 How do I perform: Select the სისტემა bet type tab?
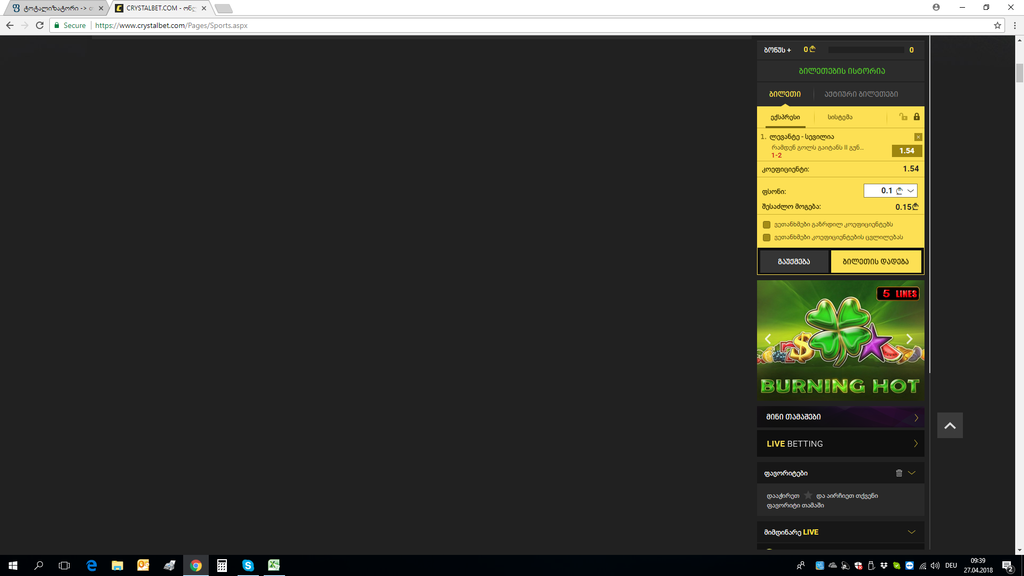point(840,118)
